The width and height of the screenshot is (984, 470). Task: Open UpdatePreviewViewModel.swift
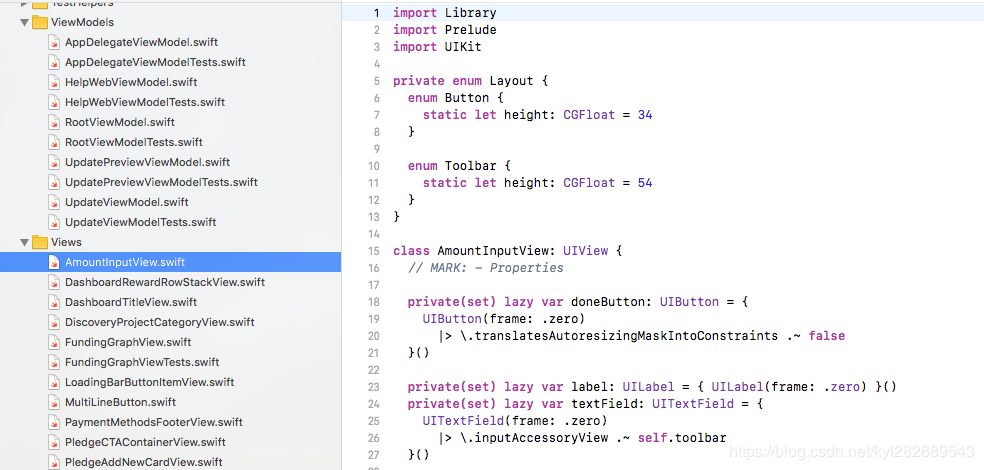(147, 163)
